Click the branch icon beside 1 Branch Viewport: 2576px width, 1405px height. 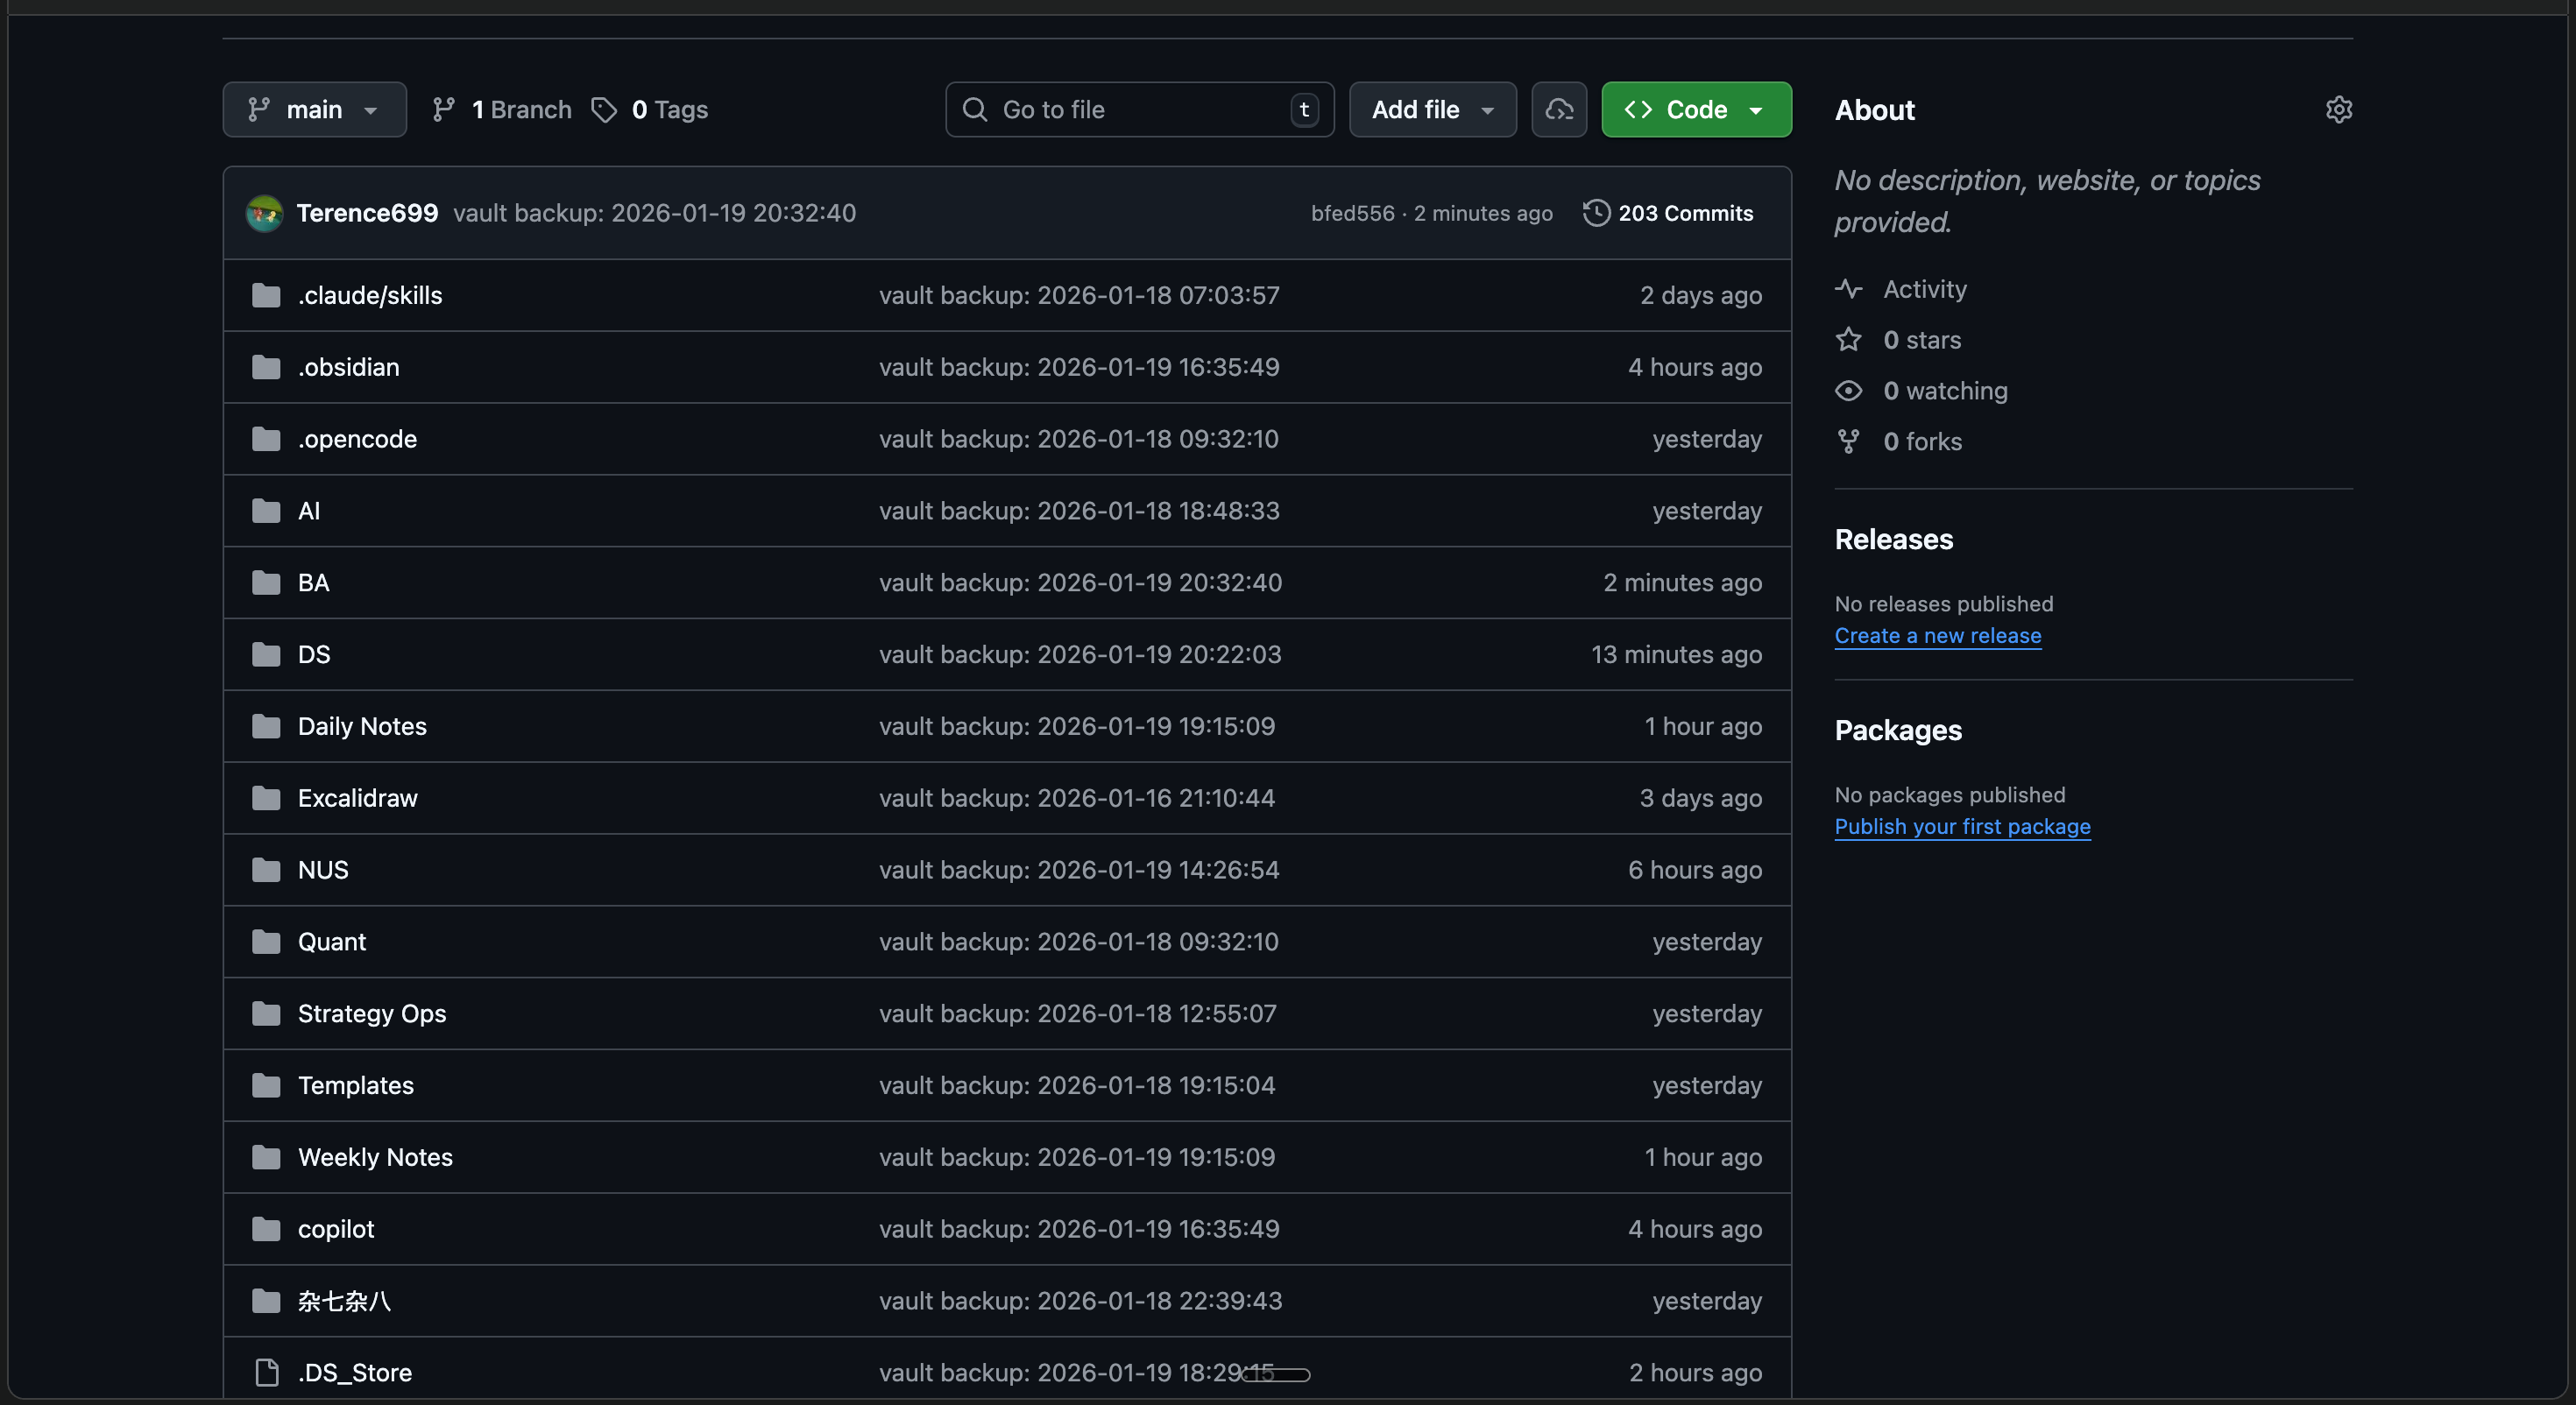coord(443,109)
